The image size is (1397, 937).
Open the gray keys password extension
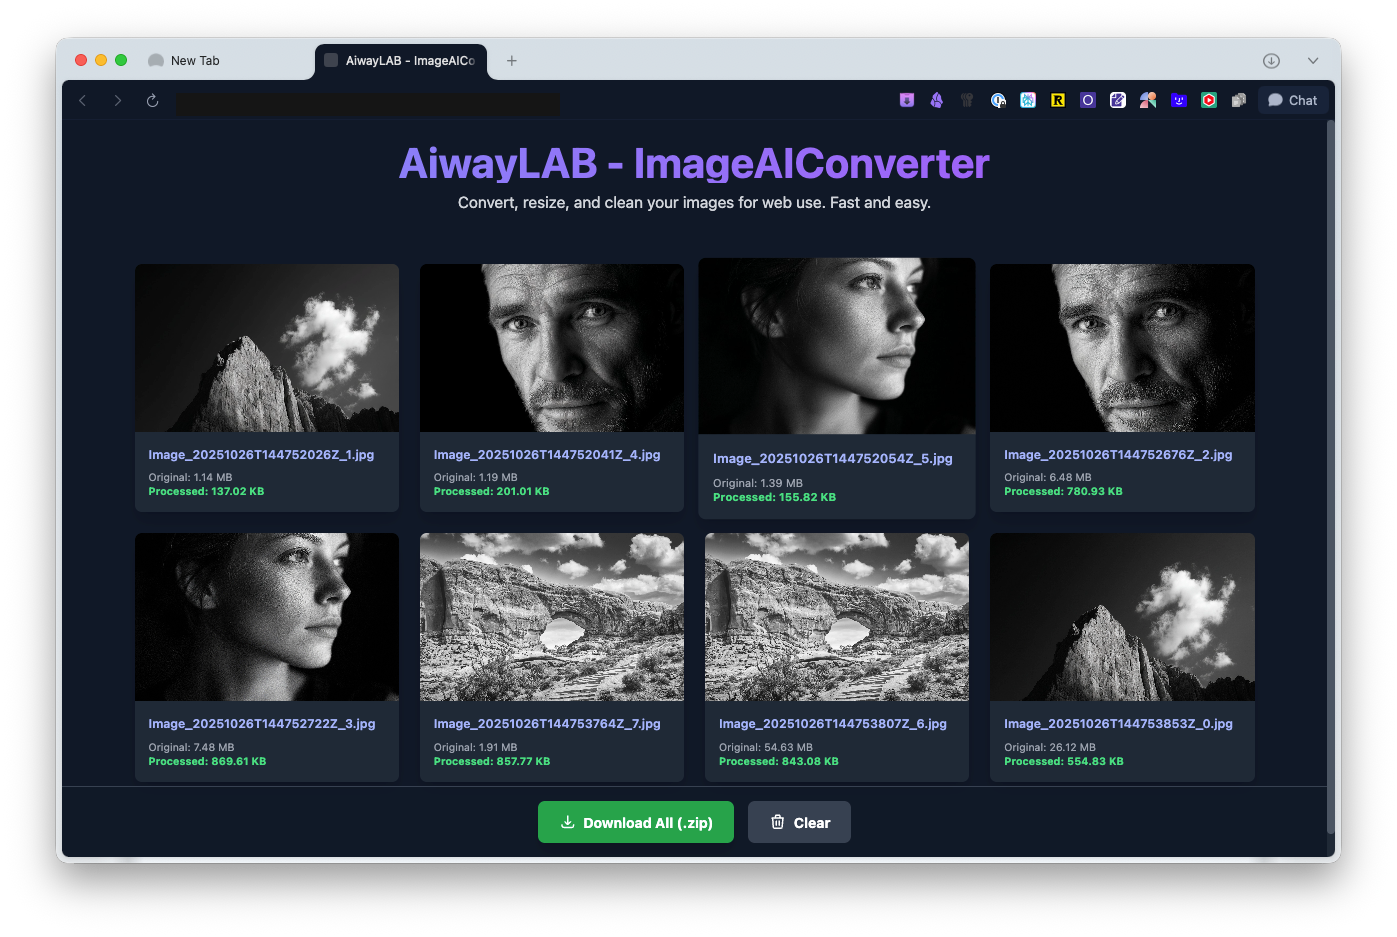(967, 100)
